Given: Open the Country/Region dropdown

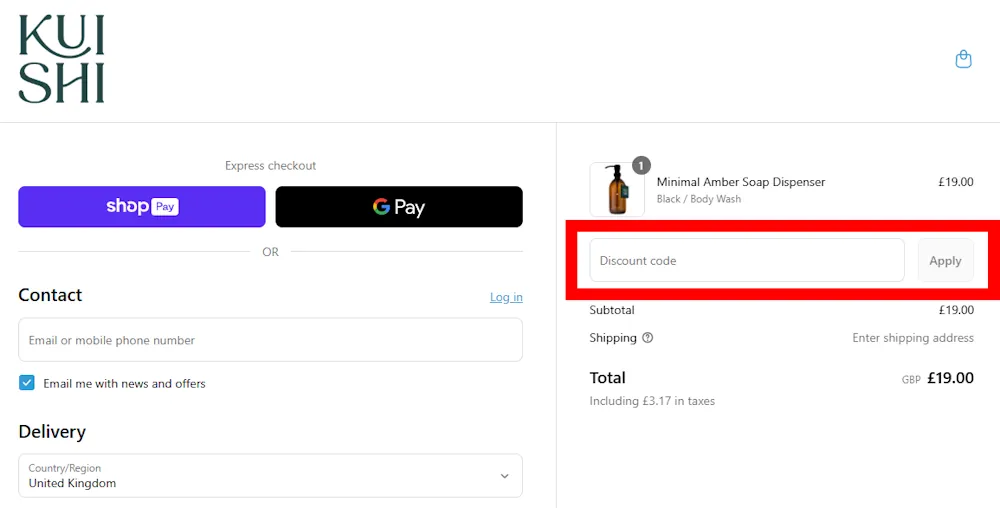Looking at the screenshot, I should coord(270,476).
